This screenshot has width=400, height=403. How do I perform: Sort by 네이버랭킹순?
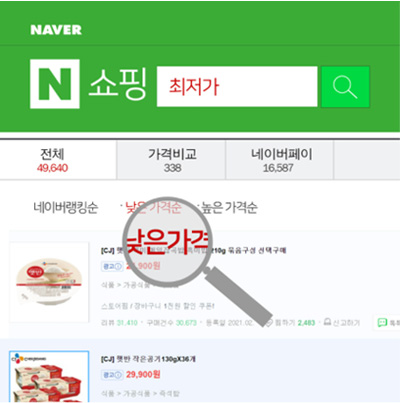66,207
